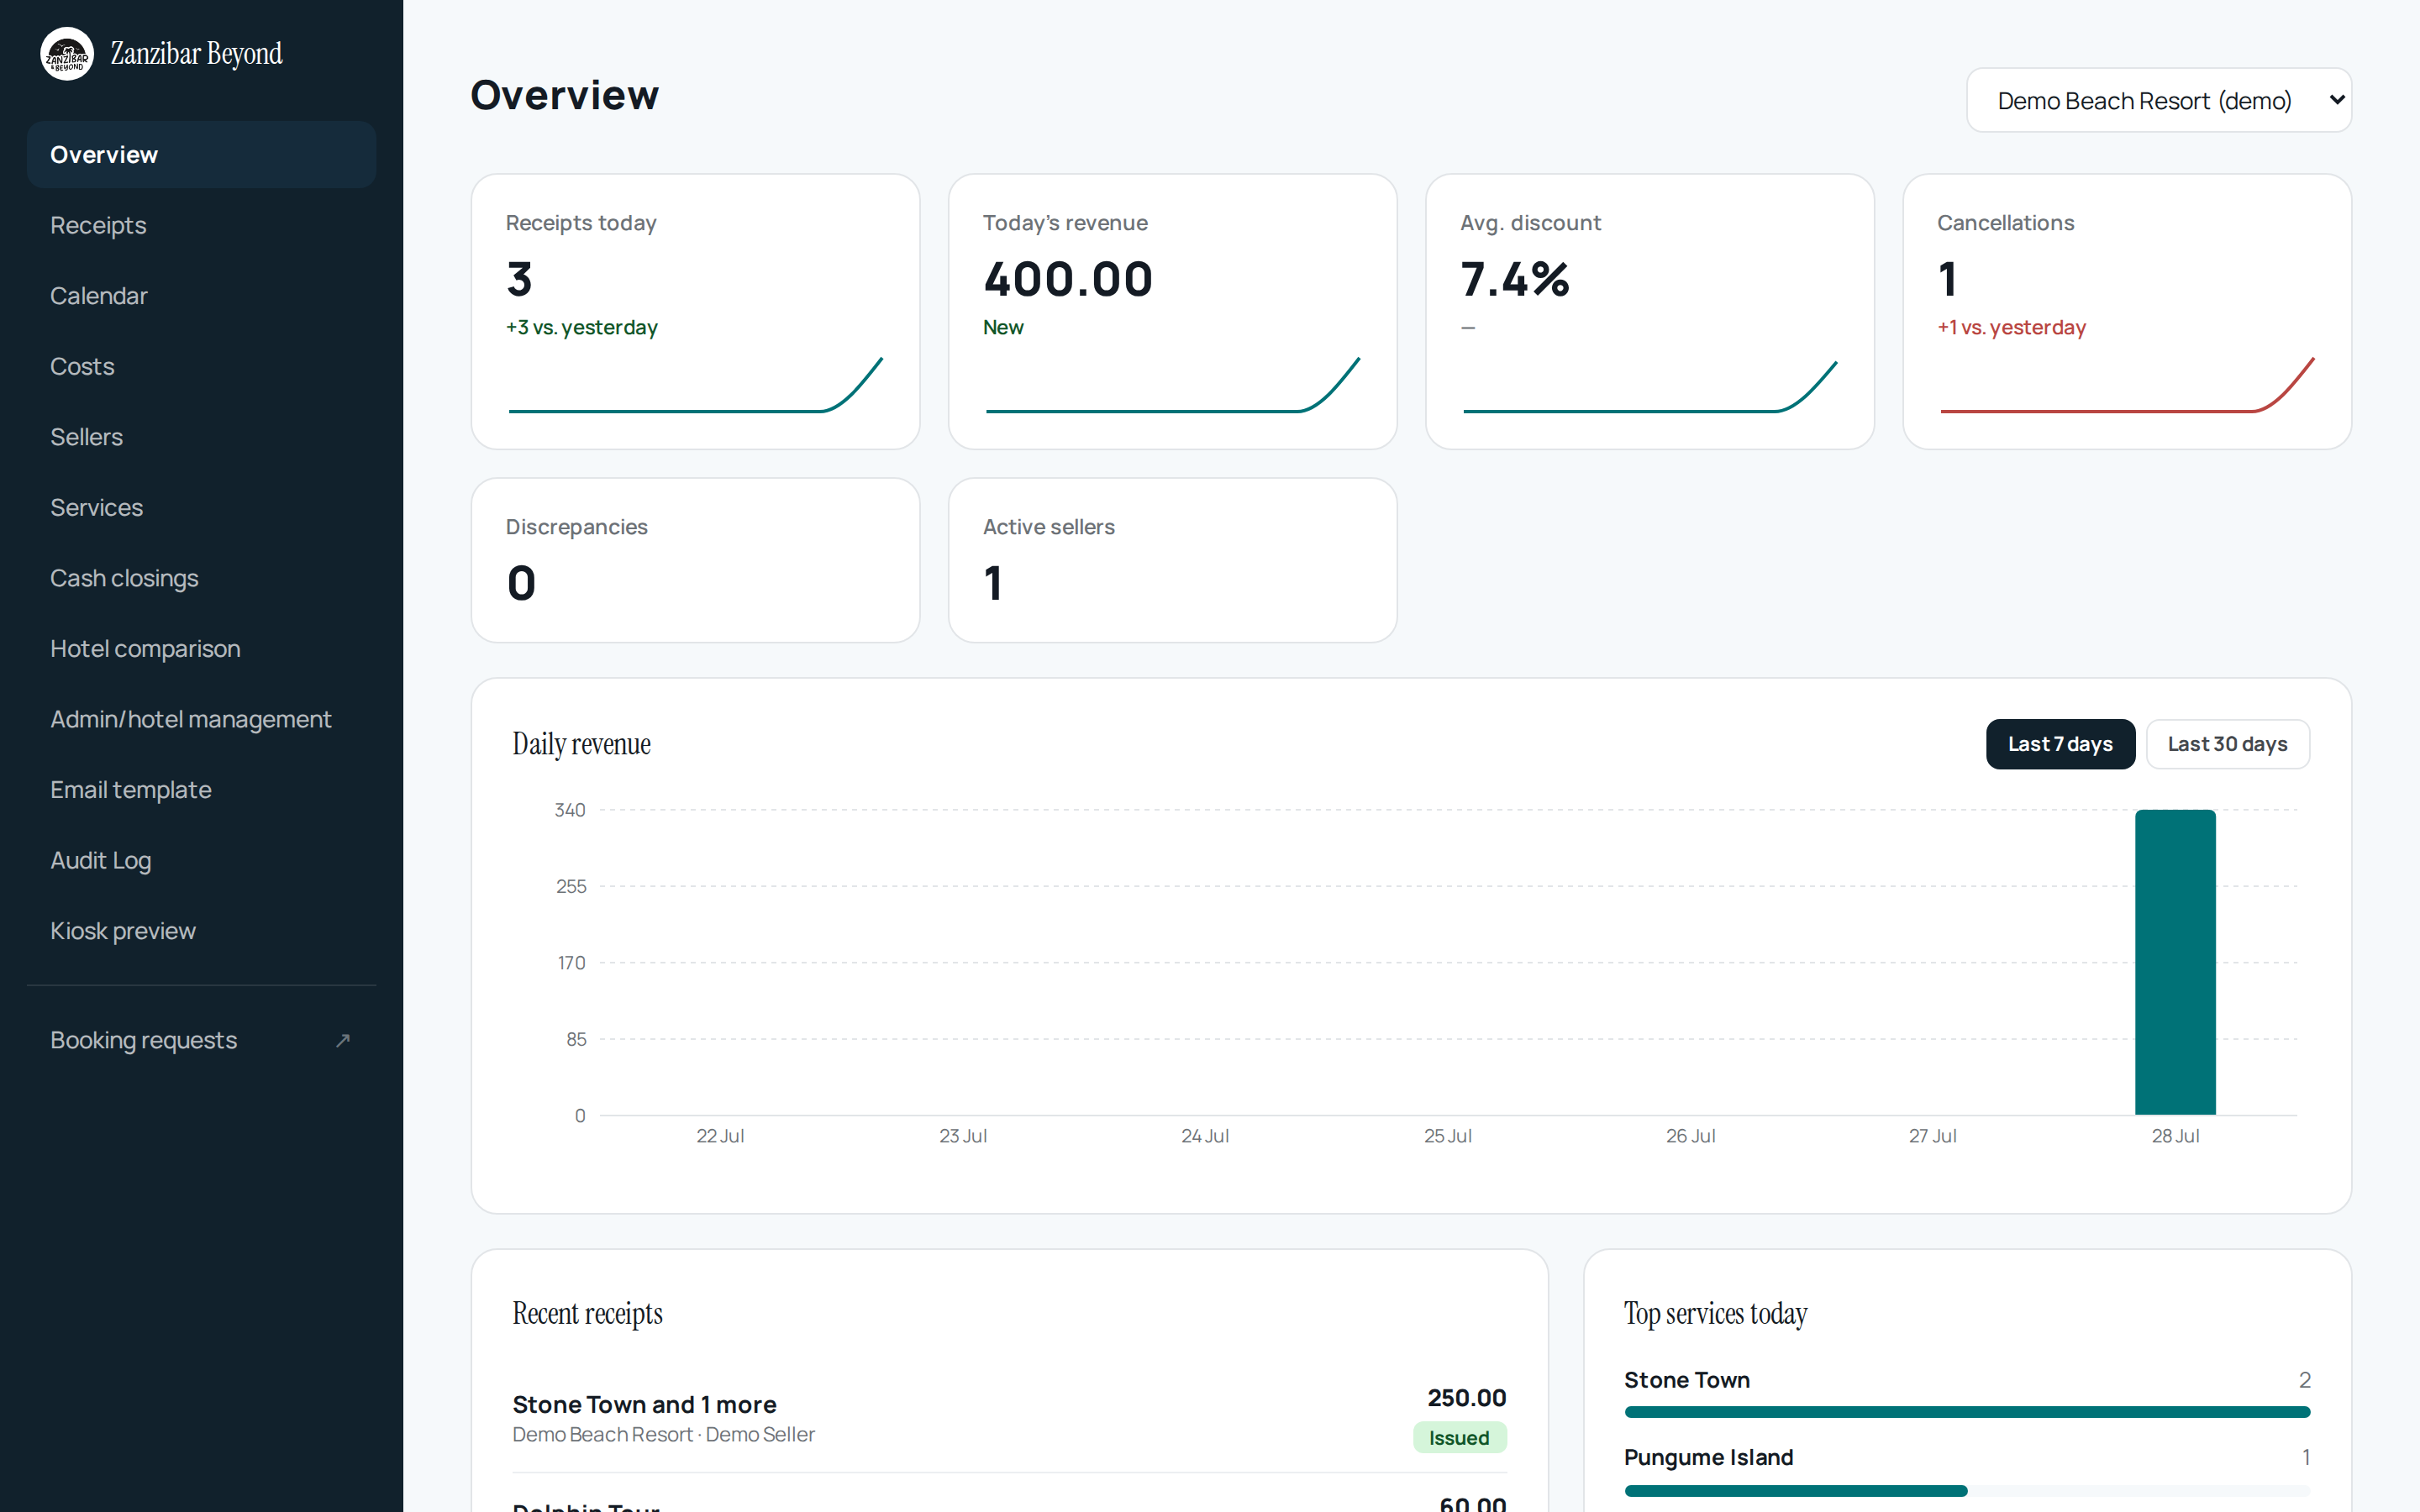Viewport: 2420px width, 1512px height.
Task: Launch Kiosk preview from sidebar
Action: tap(201, 930)
